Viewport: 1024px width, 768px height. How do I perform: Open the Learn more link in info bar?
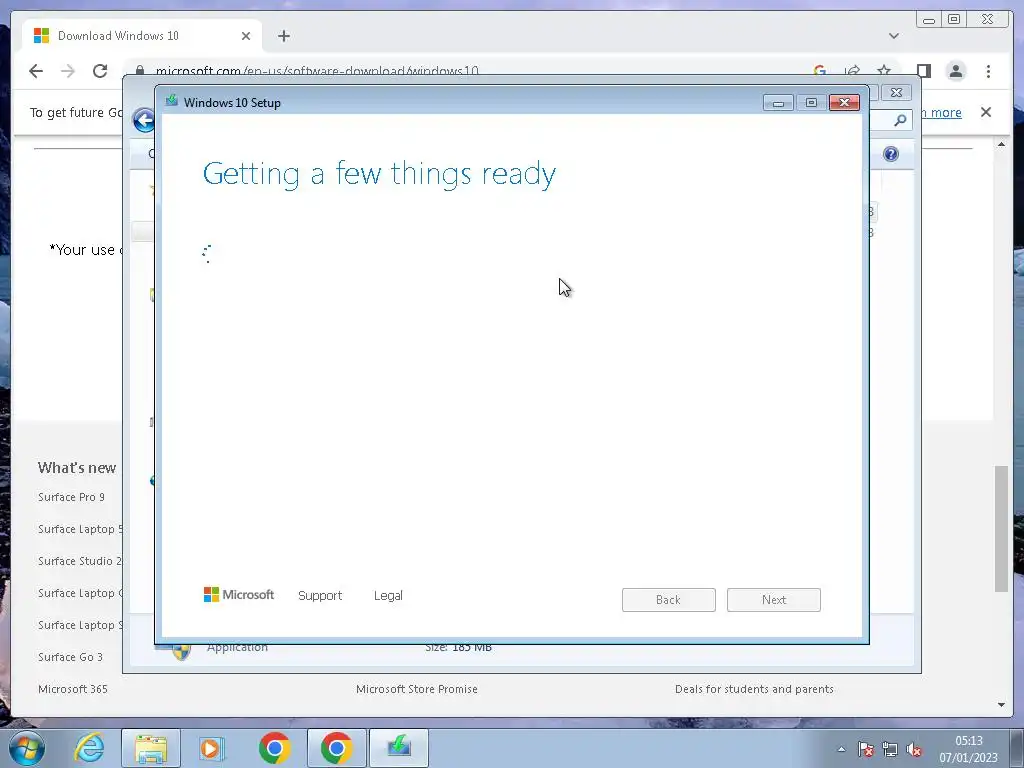940,112
